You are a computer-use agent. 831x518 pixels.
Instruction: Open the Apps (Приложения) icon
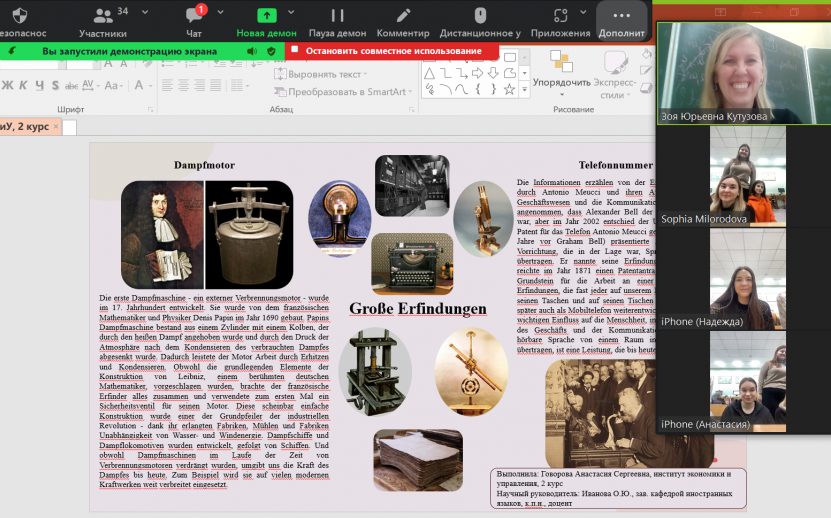pos(560,21)
